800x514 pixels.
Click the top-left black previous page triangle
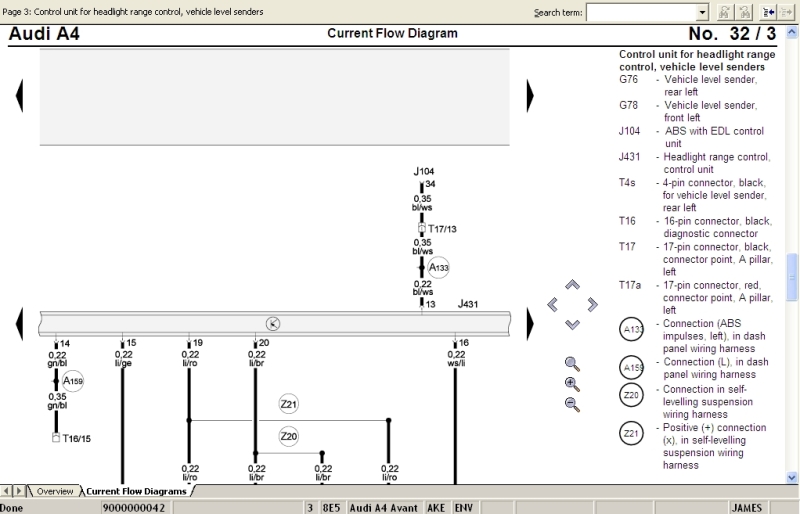coord(19,95)
